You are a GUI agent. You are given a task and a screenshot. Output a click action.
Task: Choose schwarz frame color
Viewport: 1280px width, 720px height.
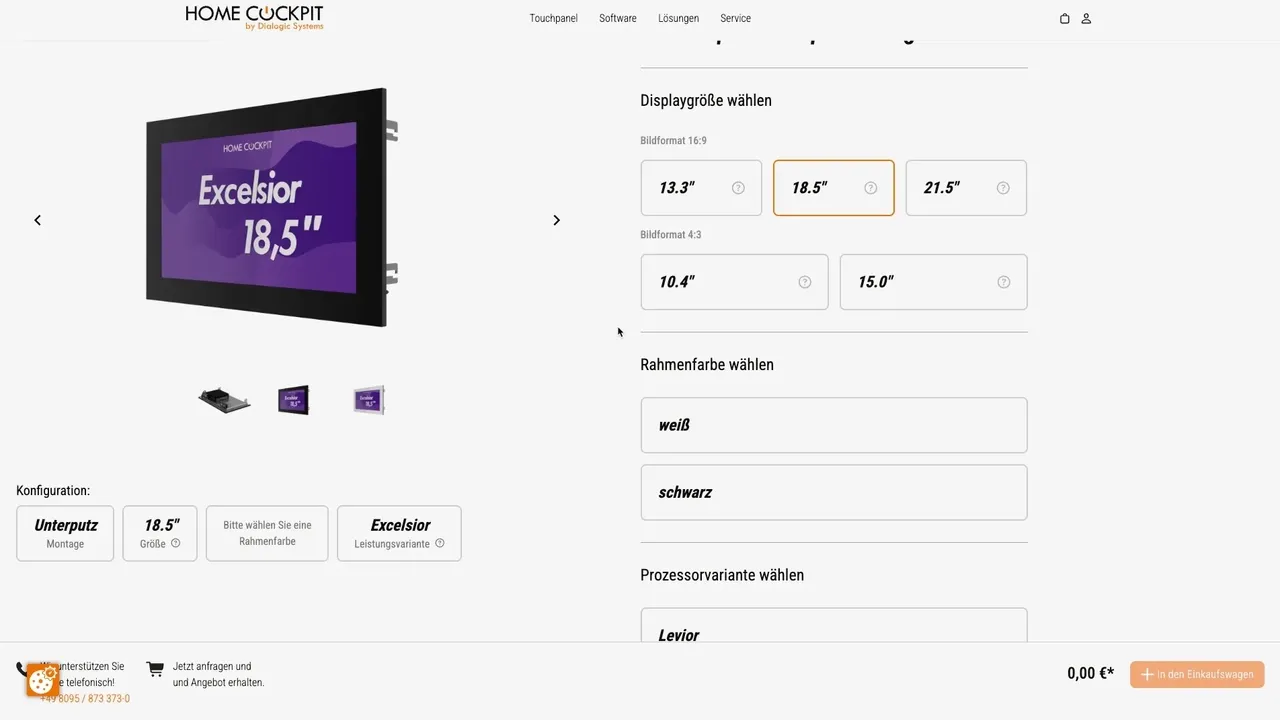click(834, 492)
